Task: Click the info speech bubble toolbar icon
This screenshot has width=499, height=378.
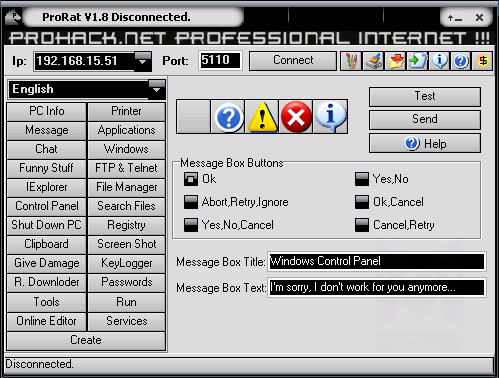Action: coord(439,61)
